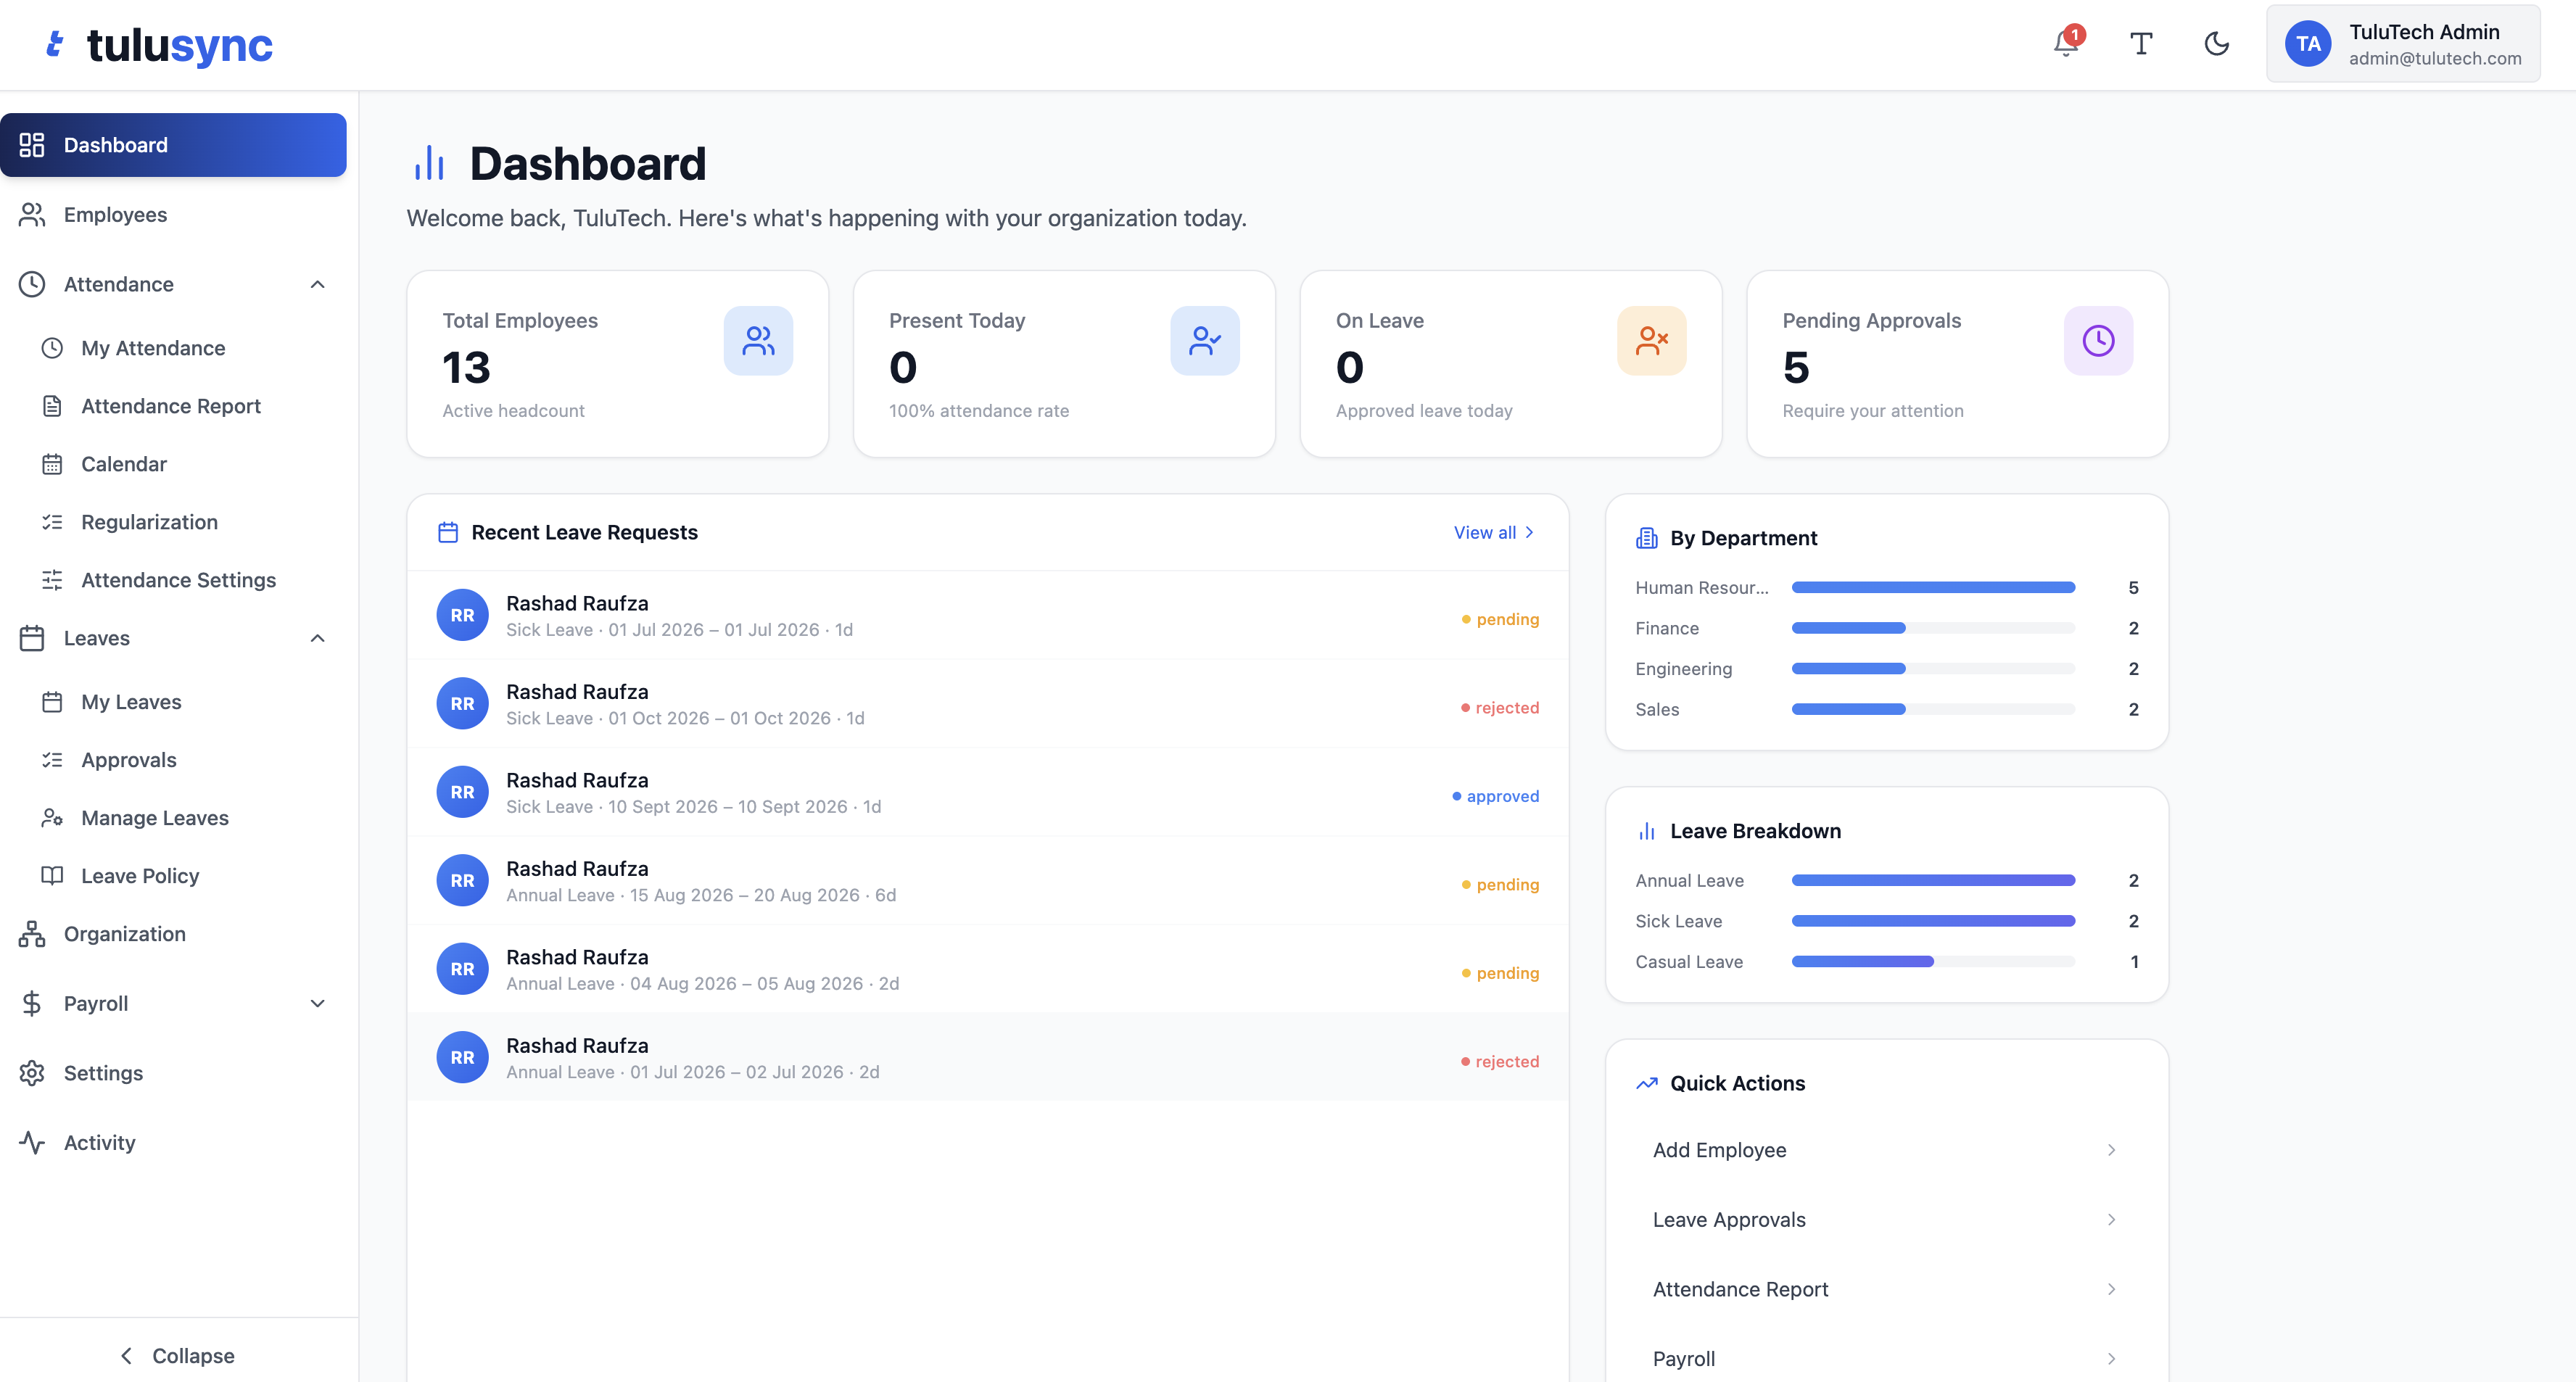
Task: Click the Leave Approvals chevron arrow
Action: coord(2111,1219)
